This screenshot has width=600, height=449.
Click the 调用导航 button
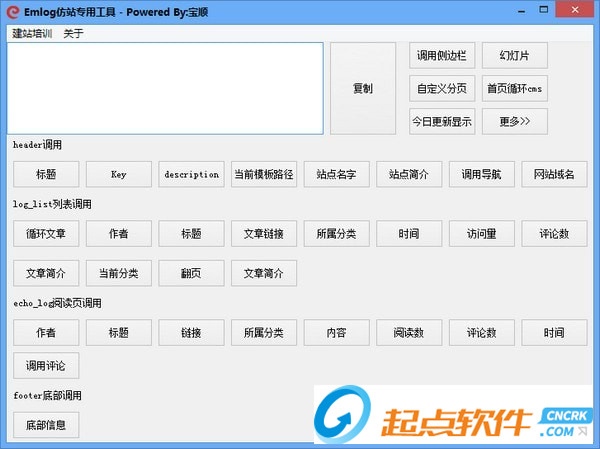[482, 174]
